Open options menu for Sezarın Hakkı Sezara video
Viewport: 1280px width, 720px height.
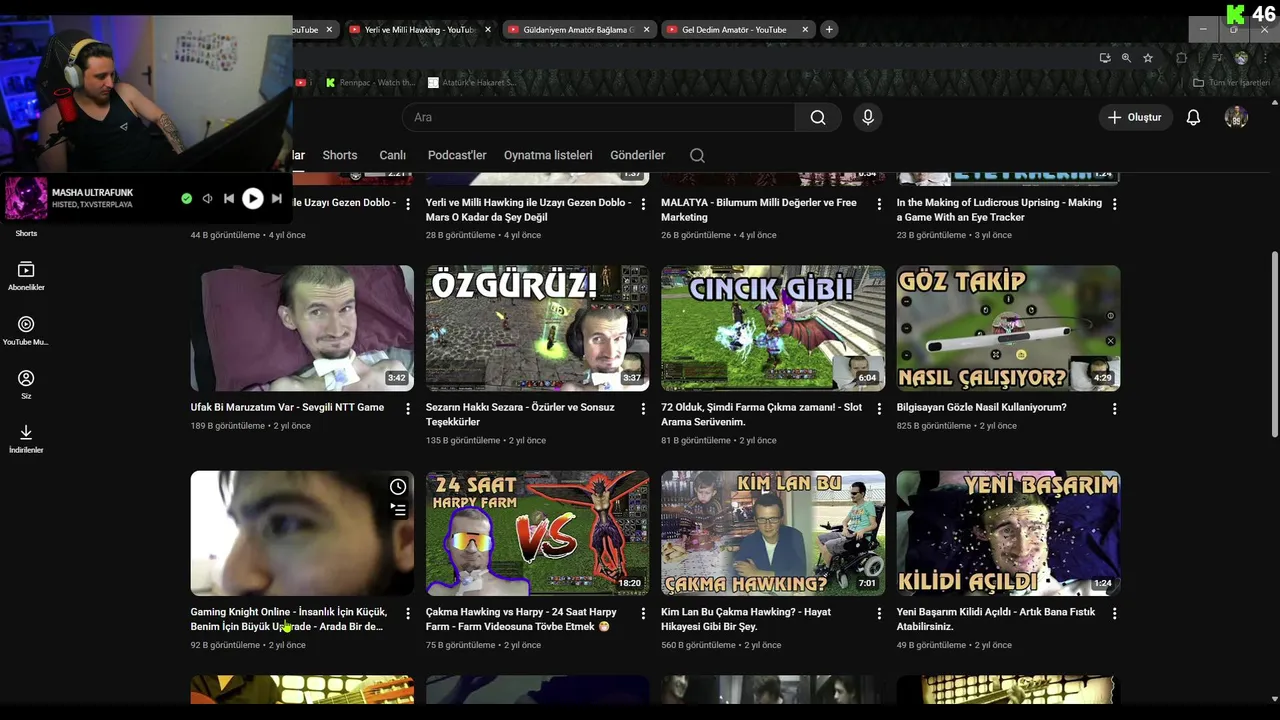[643, 409]
